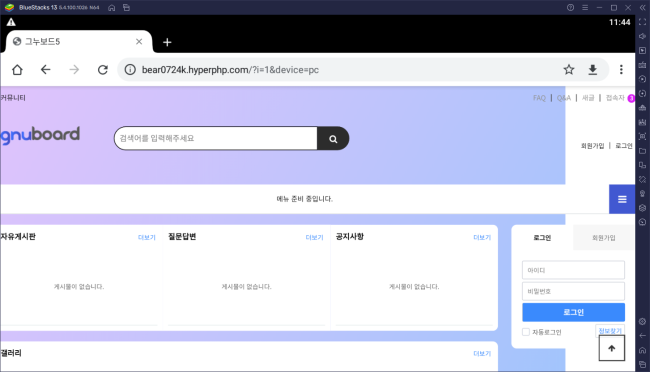Click 더보기 for 자유게시판
This screenshot has height=372, width=650.
point(147,237)
